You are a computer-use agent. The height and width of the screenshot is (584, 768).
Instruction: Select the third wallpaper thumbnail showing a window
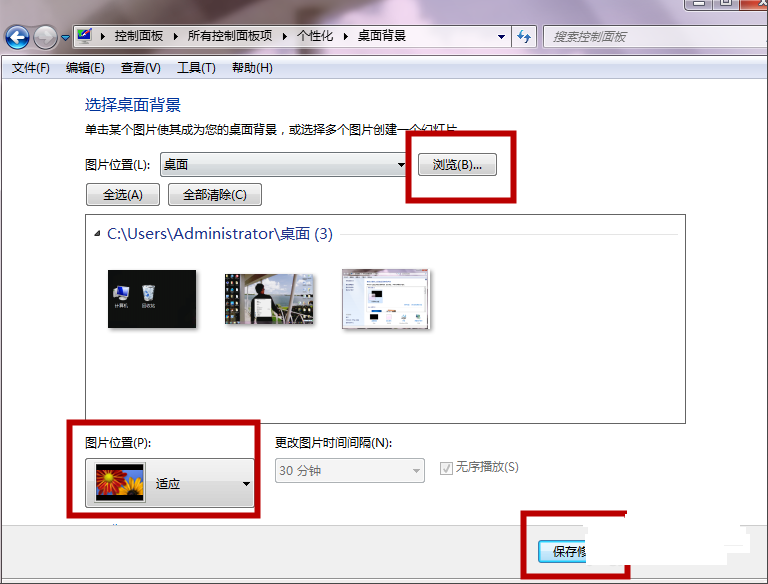386,299
